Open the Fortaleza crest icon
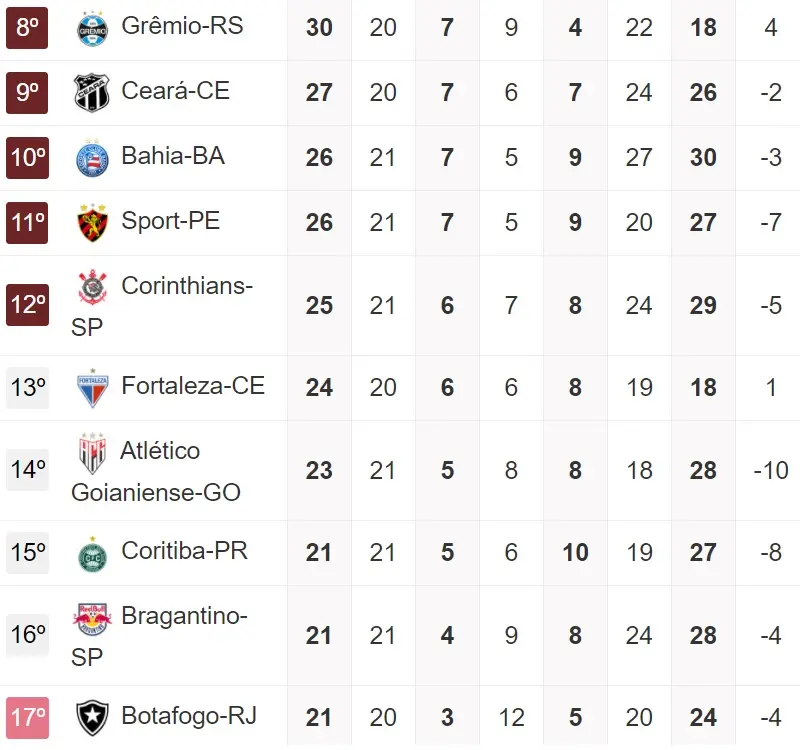The image size is (800, 750). click(92, 389)
